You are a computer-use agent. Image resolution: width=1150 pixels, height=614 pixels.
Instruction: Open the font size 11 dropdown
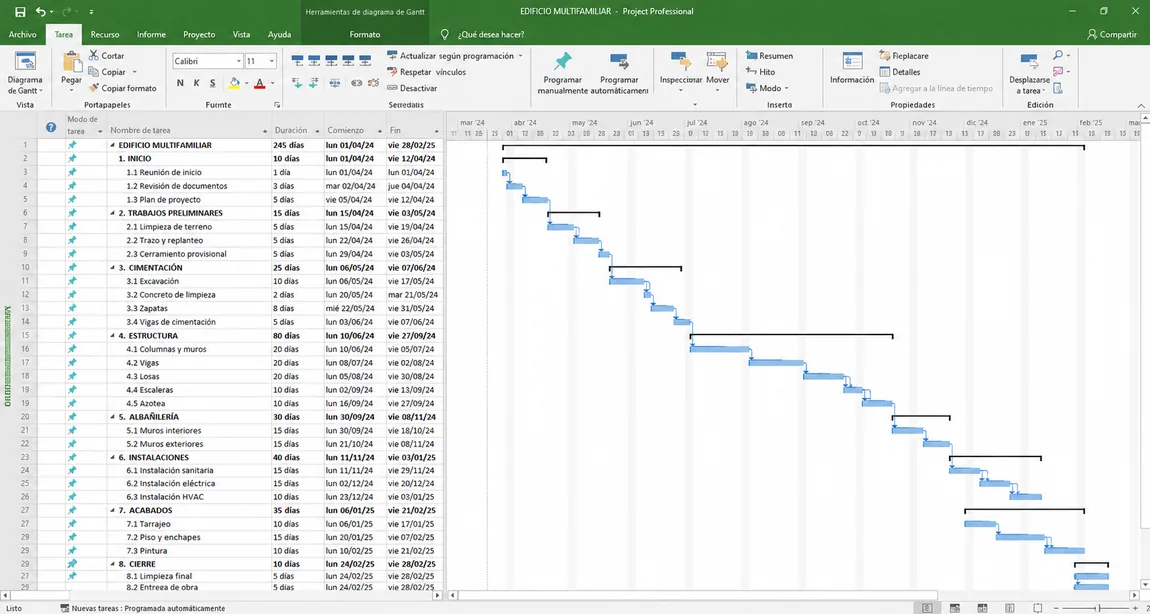coord(271,62)
